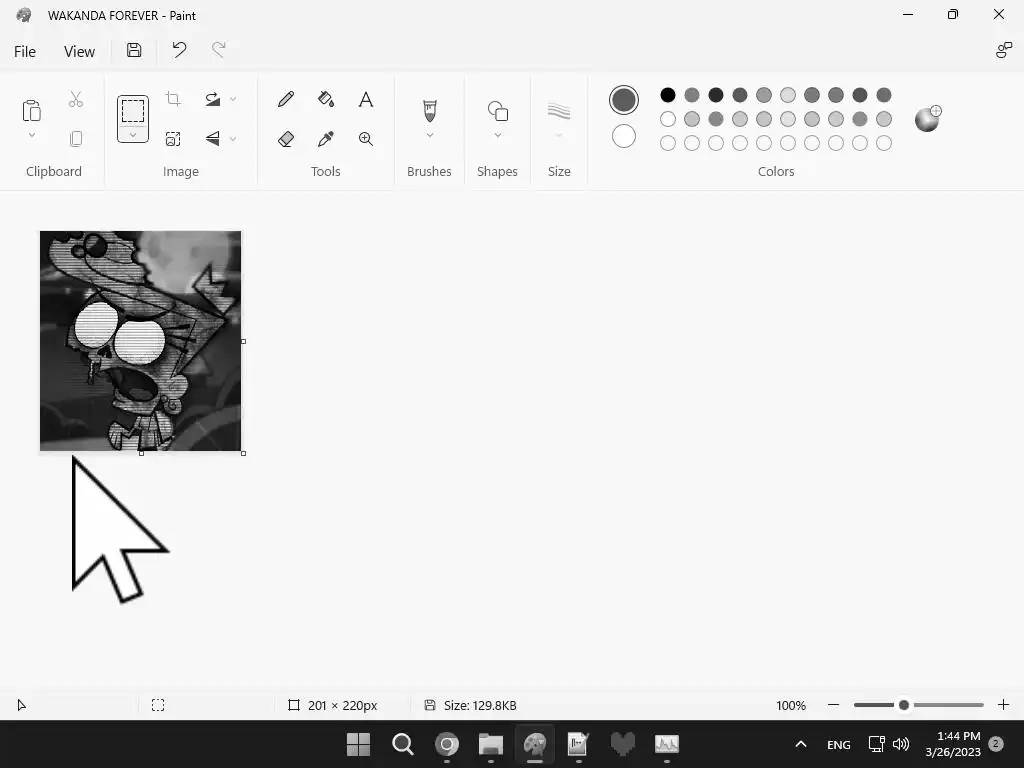Screen dimensions: 1024x768
Task: Select the Pencil tool
Action: point(286,99)
